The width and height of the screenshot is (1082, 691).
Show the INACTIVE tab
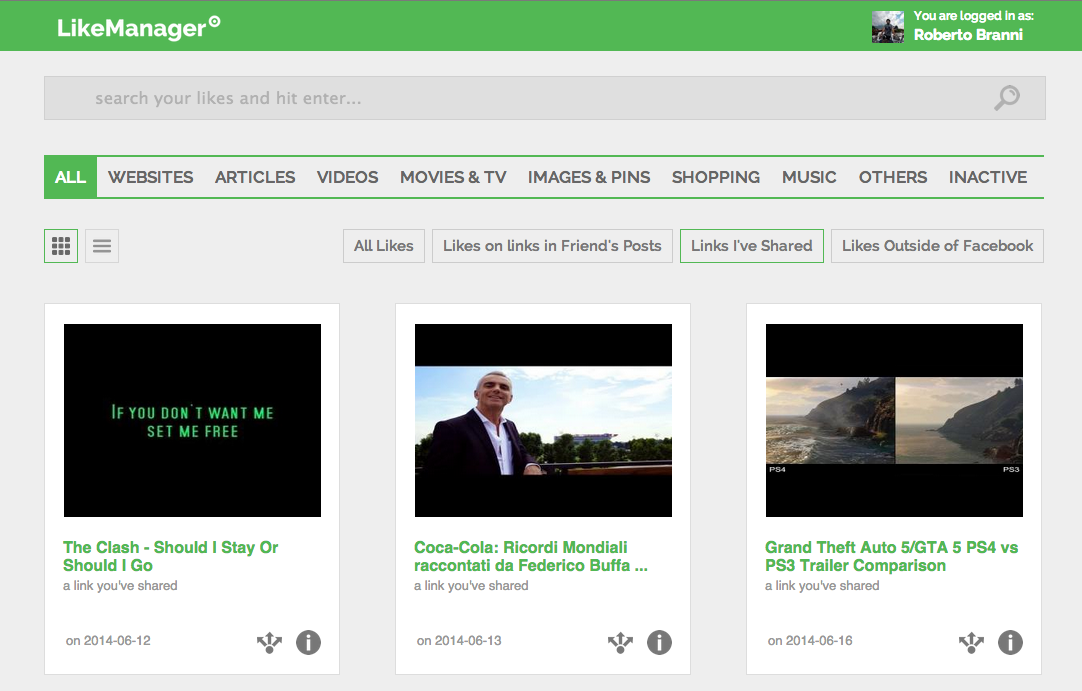point(987,177)
